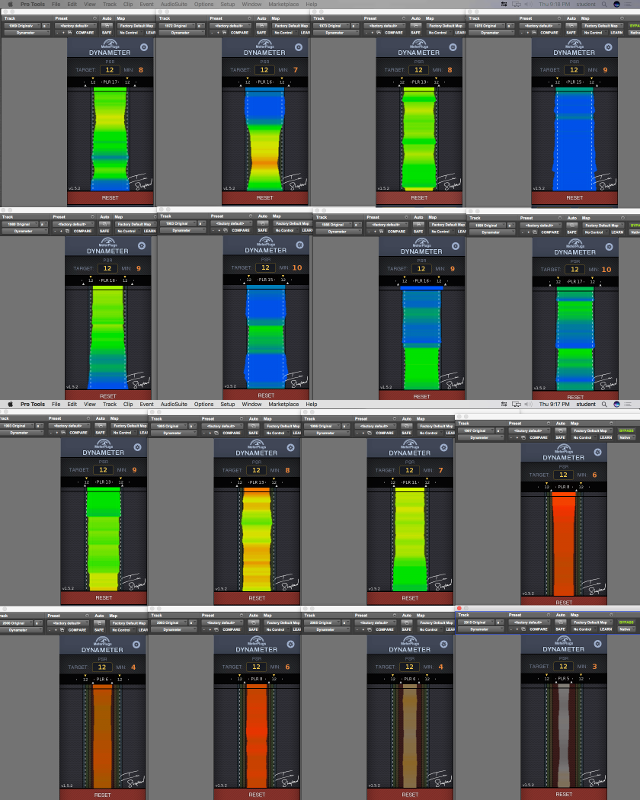This screenshot has height=800, width=640.
Task: Click TARGET value 12 field in the MIN 3 window
Action: click(x=563, y=666)
